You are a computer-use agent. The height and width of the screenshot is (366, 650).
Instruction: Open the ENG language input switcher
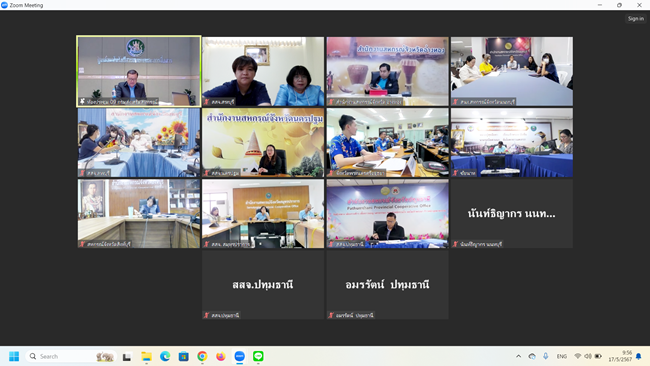[562, 356]
